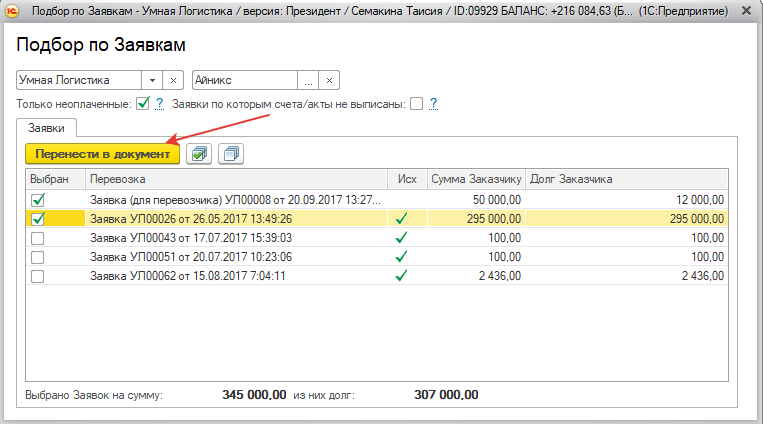
Task: Sort by the Исх column header
Action: click(407, 179)
